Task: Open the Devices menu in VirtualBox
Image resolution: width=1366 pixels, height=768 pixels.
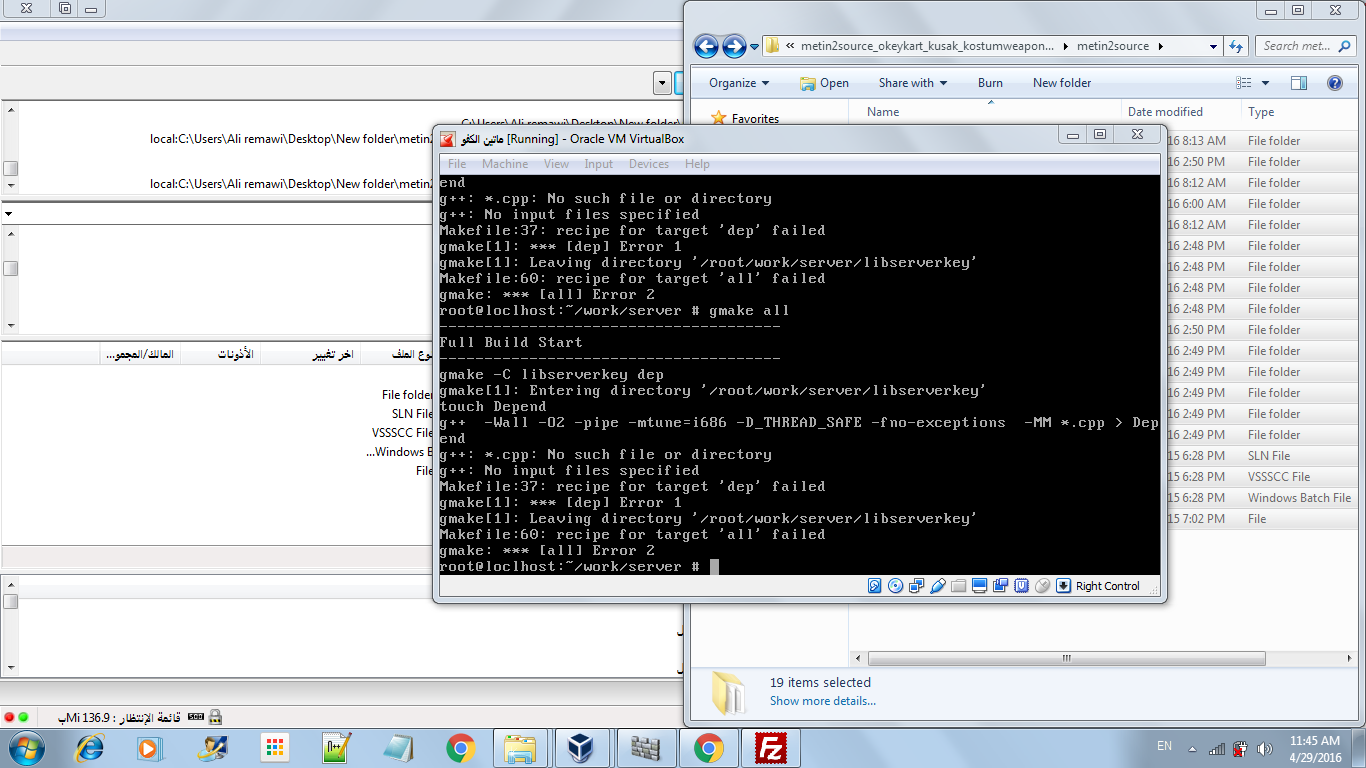Action: click(649, 164)
